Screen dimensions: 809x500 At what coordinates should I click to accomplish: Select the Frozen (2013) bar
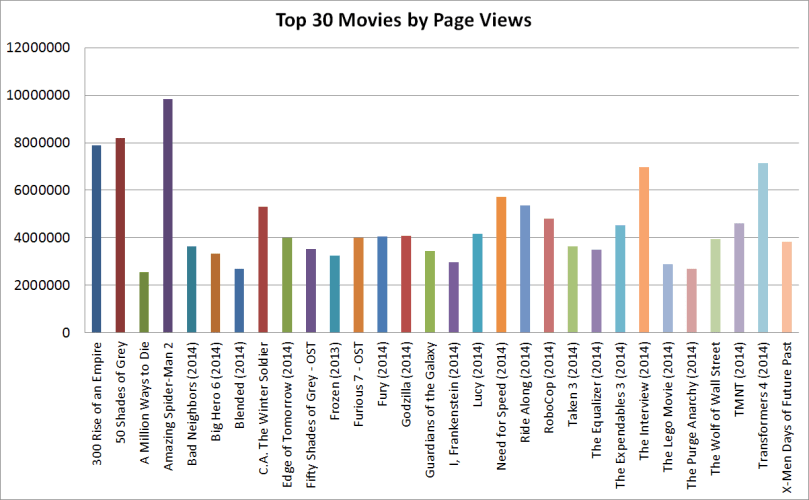(x=334, y=294)
